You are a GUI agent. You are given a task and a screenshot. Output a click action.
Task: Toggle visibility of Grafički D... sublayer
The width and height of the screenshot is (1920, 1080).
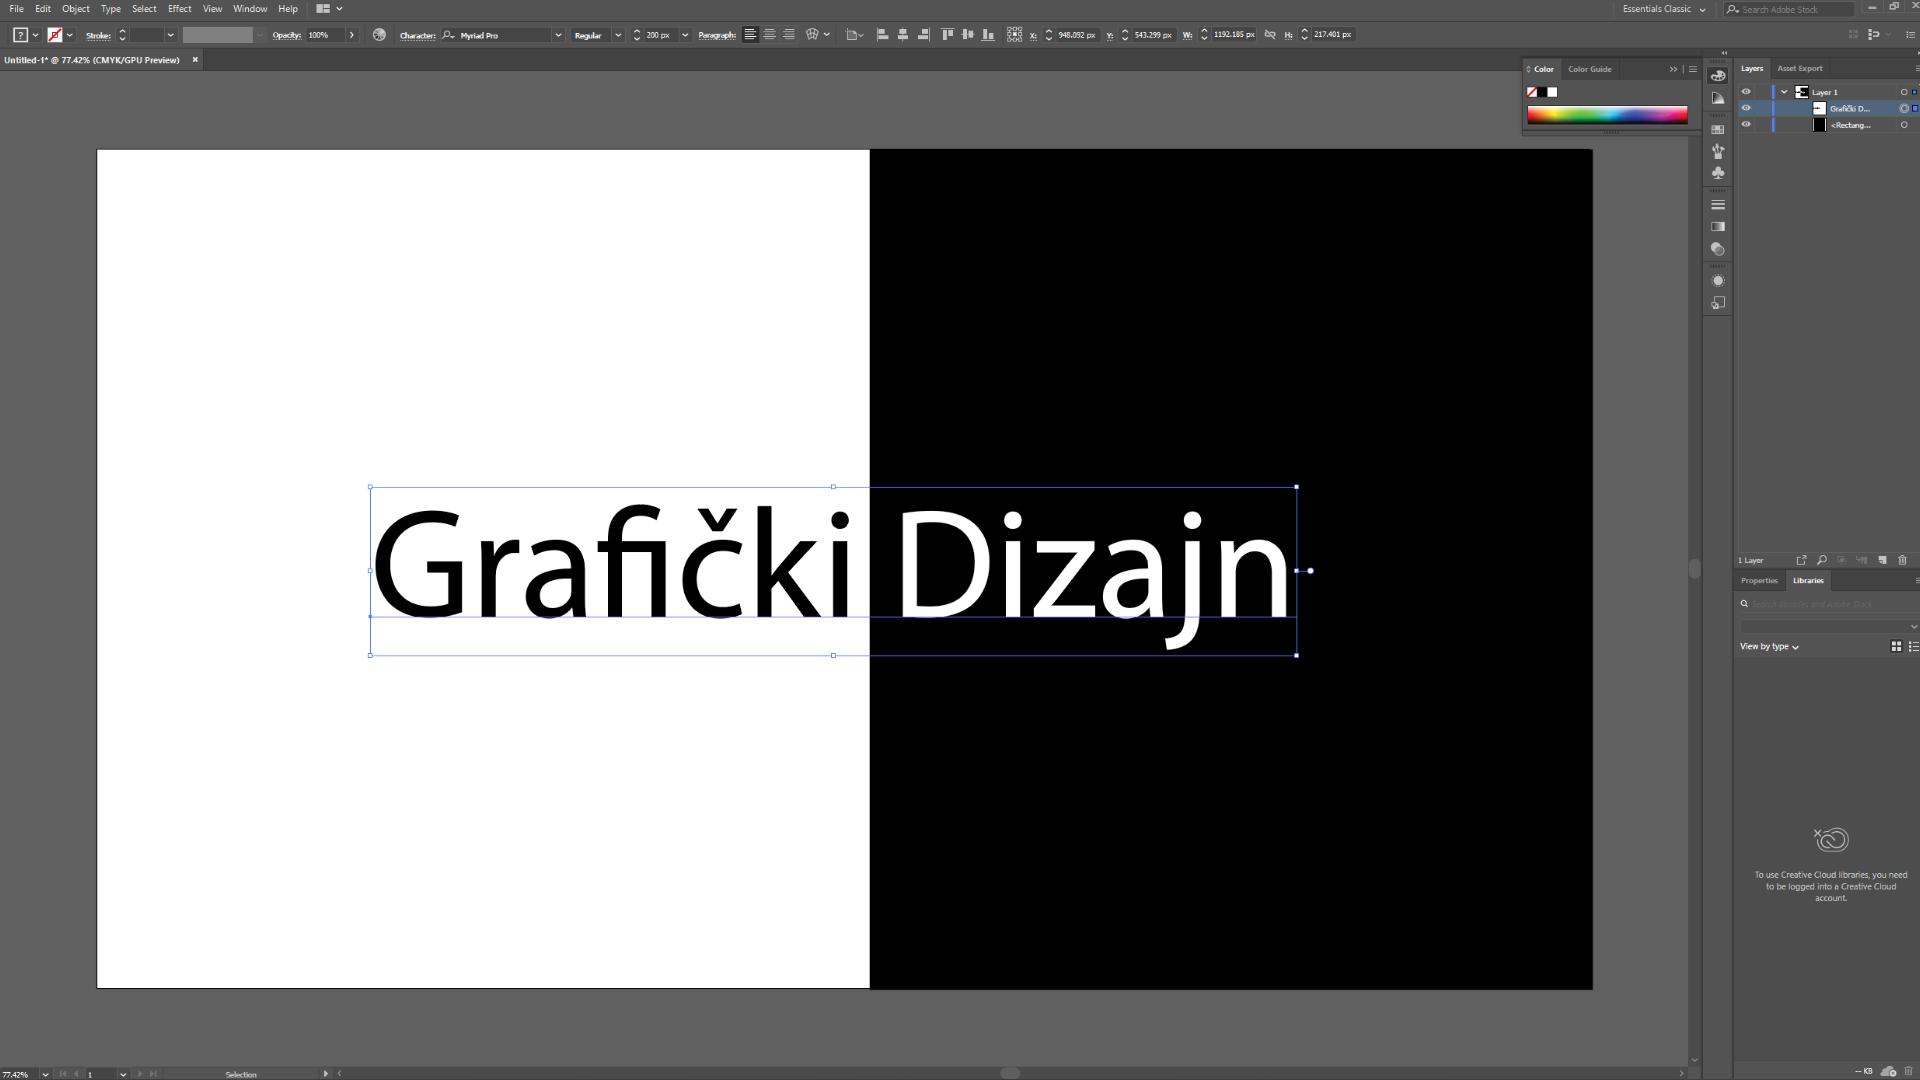(1746, 108)
